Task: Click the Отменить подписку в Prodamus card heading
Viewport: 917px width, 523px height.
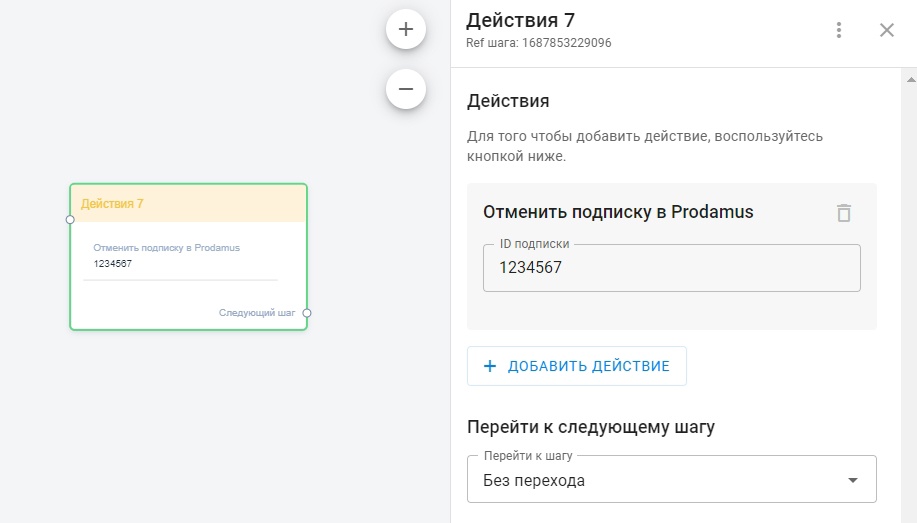Action: (x=618, y=212)
